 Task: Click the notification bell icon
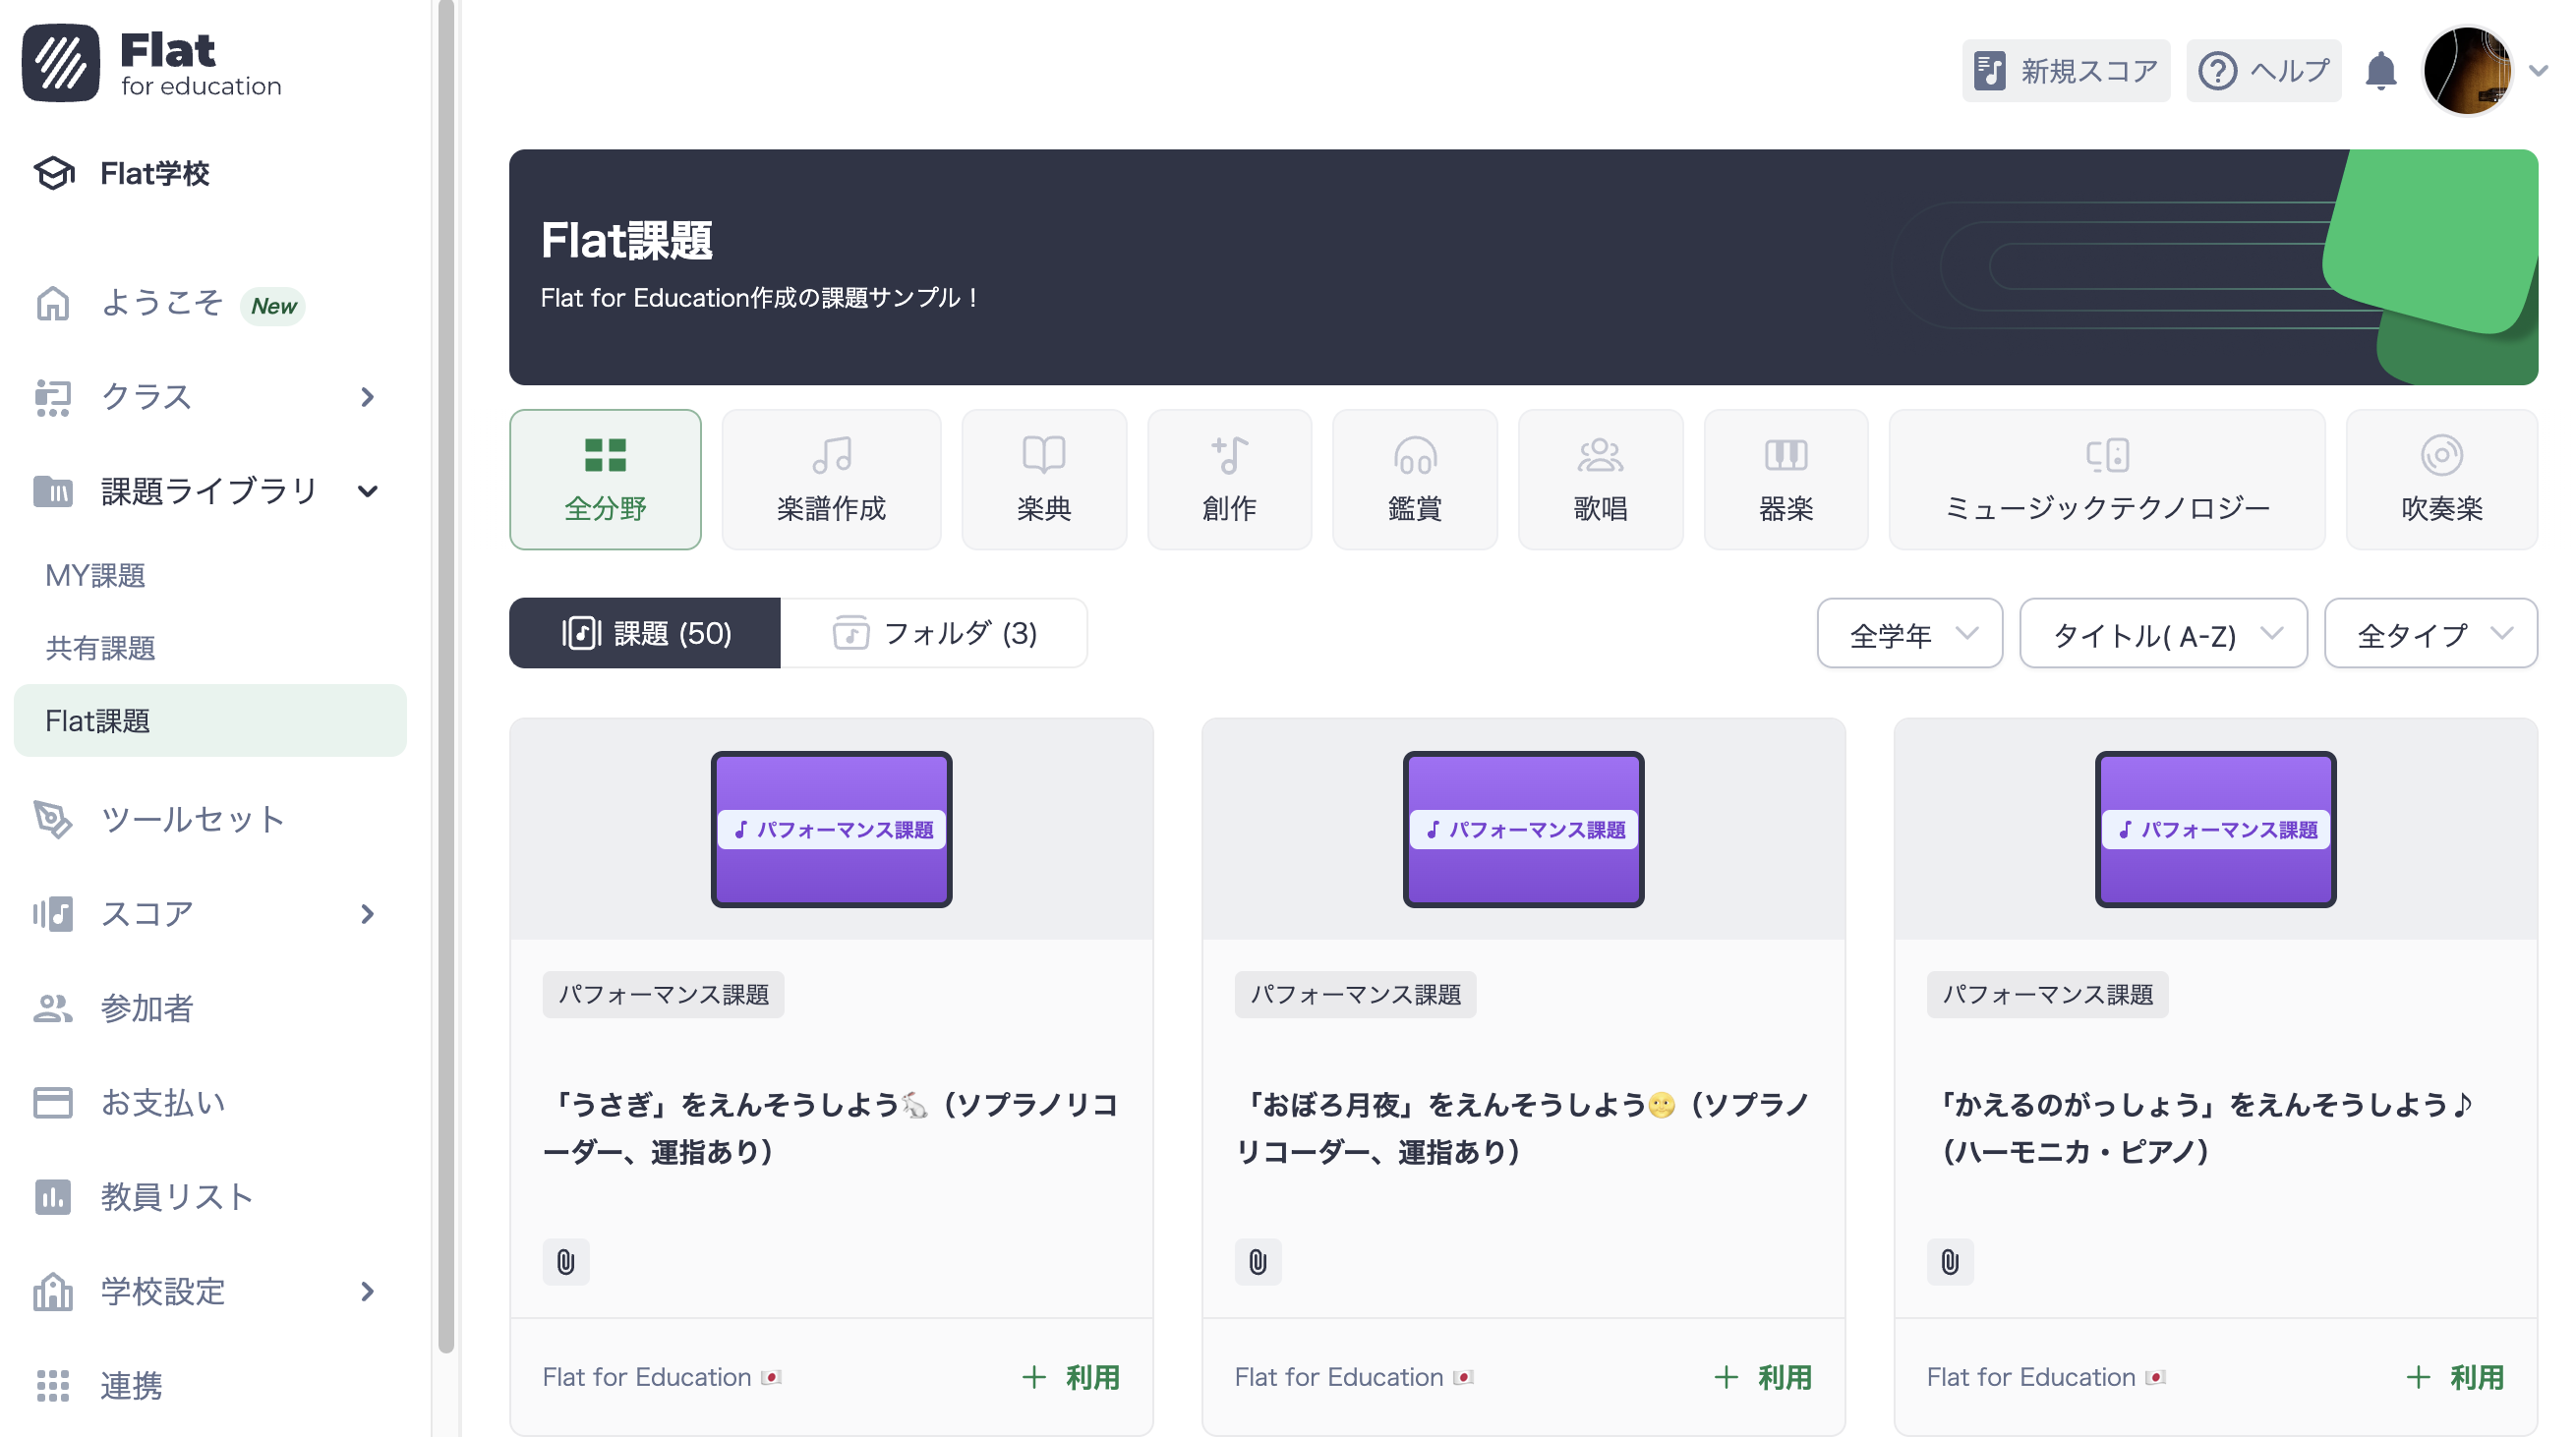coord(2381,70)
